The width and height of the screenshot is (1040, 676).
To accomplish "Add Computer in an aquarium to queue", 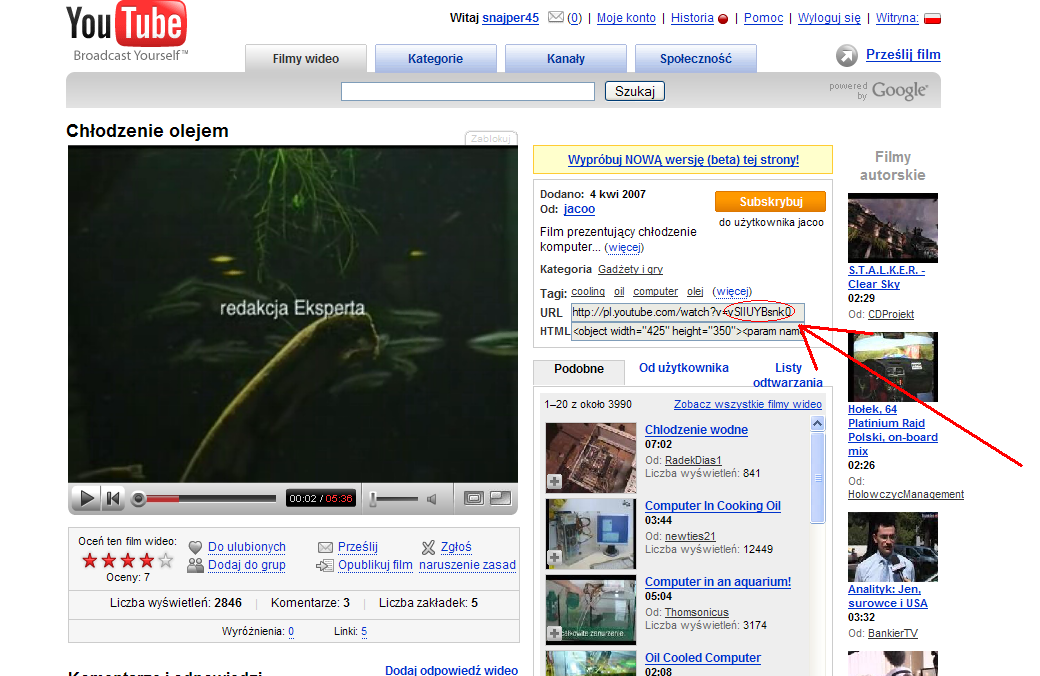I will coord(554,634).
